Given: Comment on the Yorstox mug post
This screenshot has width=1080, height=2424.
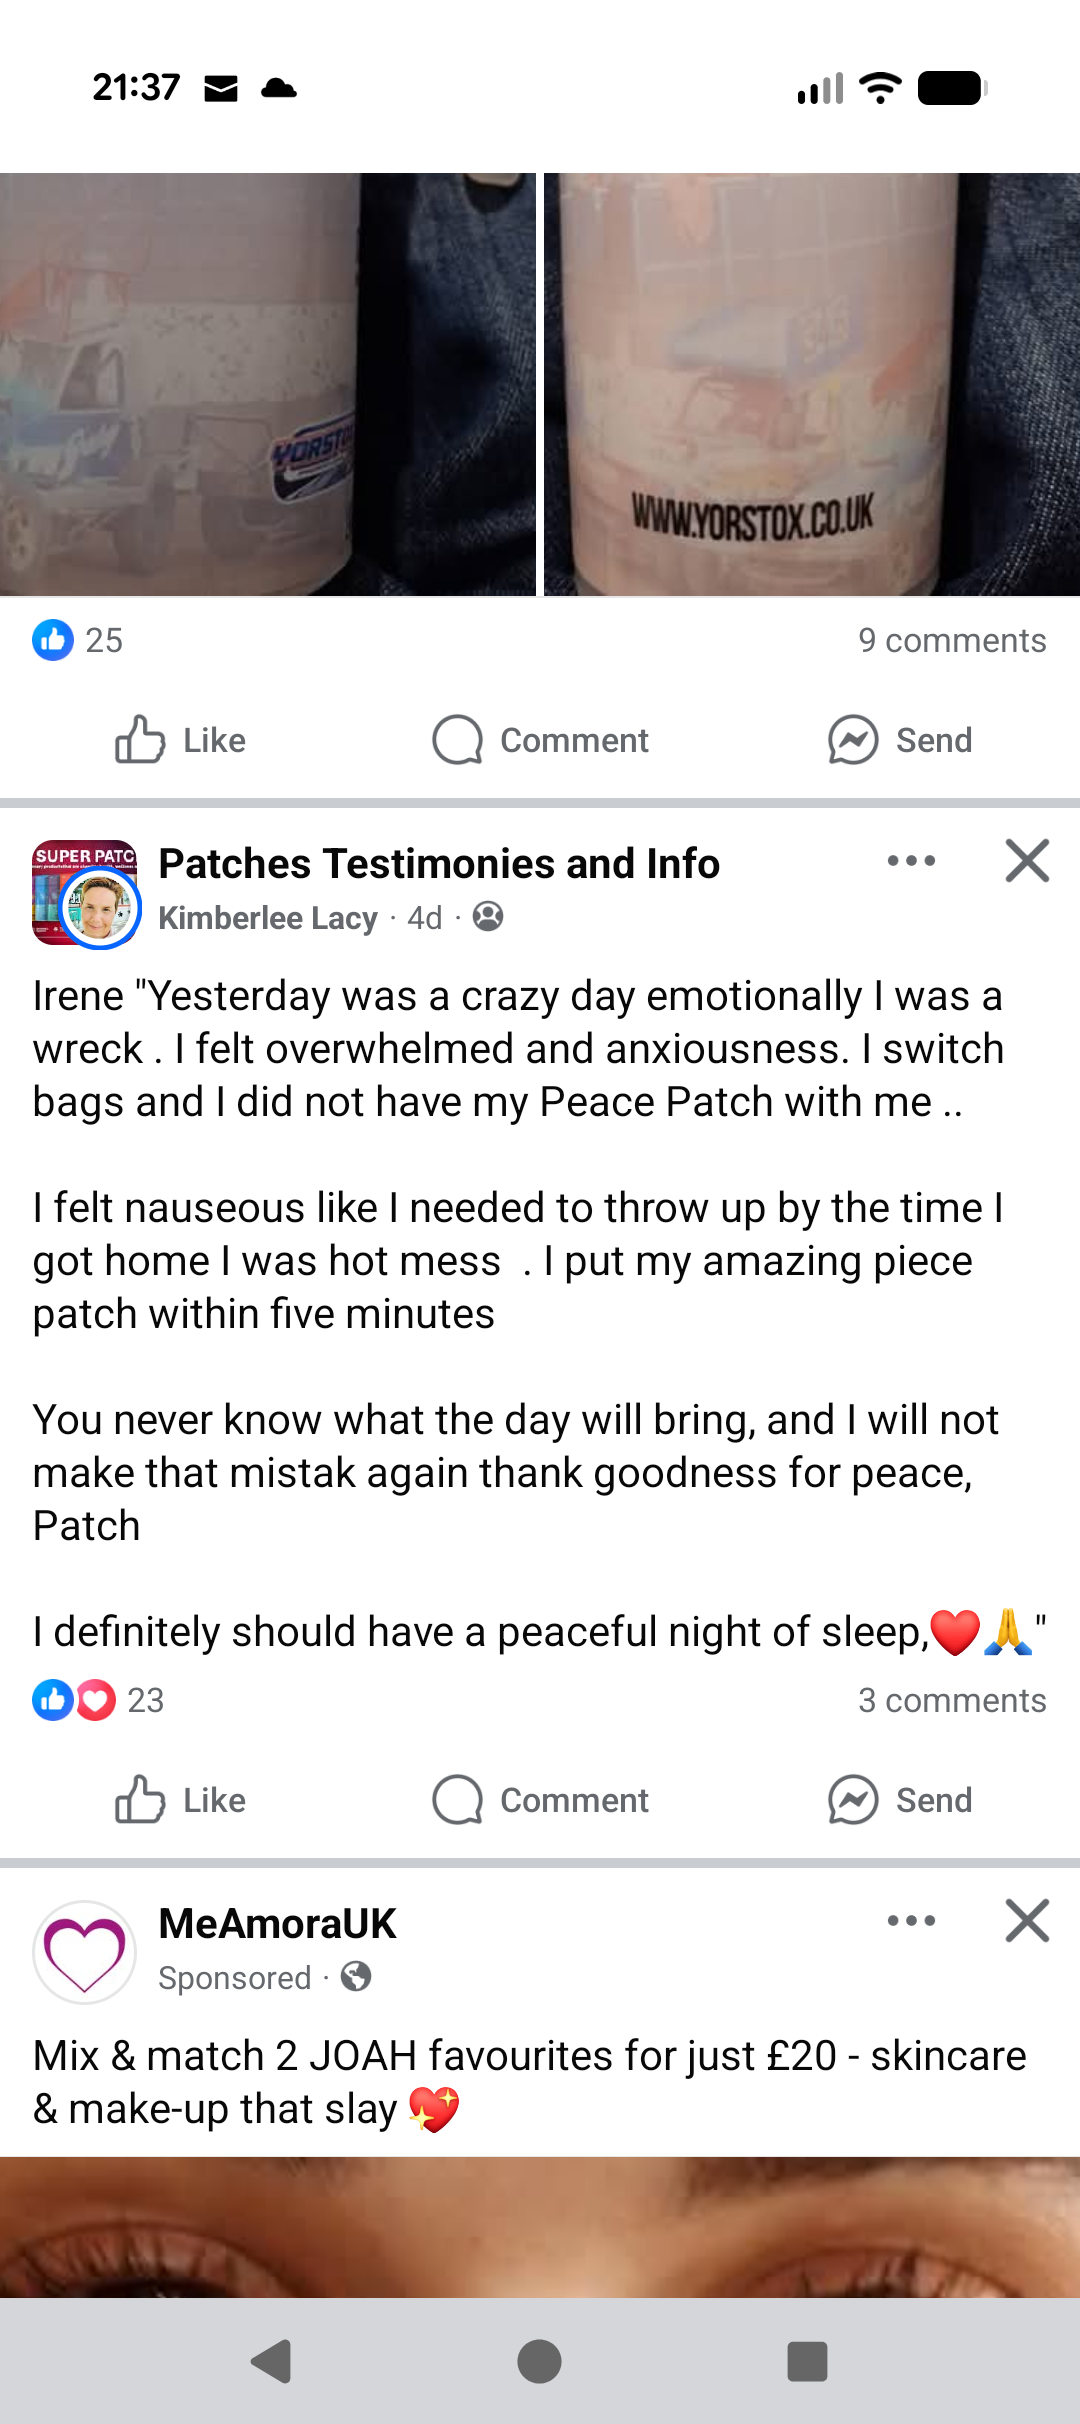Looking at the screenshot, I should click(541, 740).
